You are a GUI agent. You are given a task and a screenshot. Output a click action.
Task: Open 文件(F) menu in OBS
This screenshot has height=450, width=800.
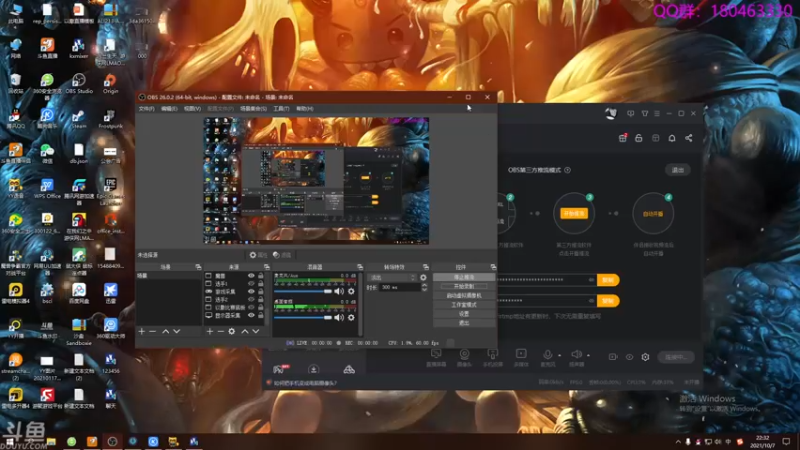146,109
